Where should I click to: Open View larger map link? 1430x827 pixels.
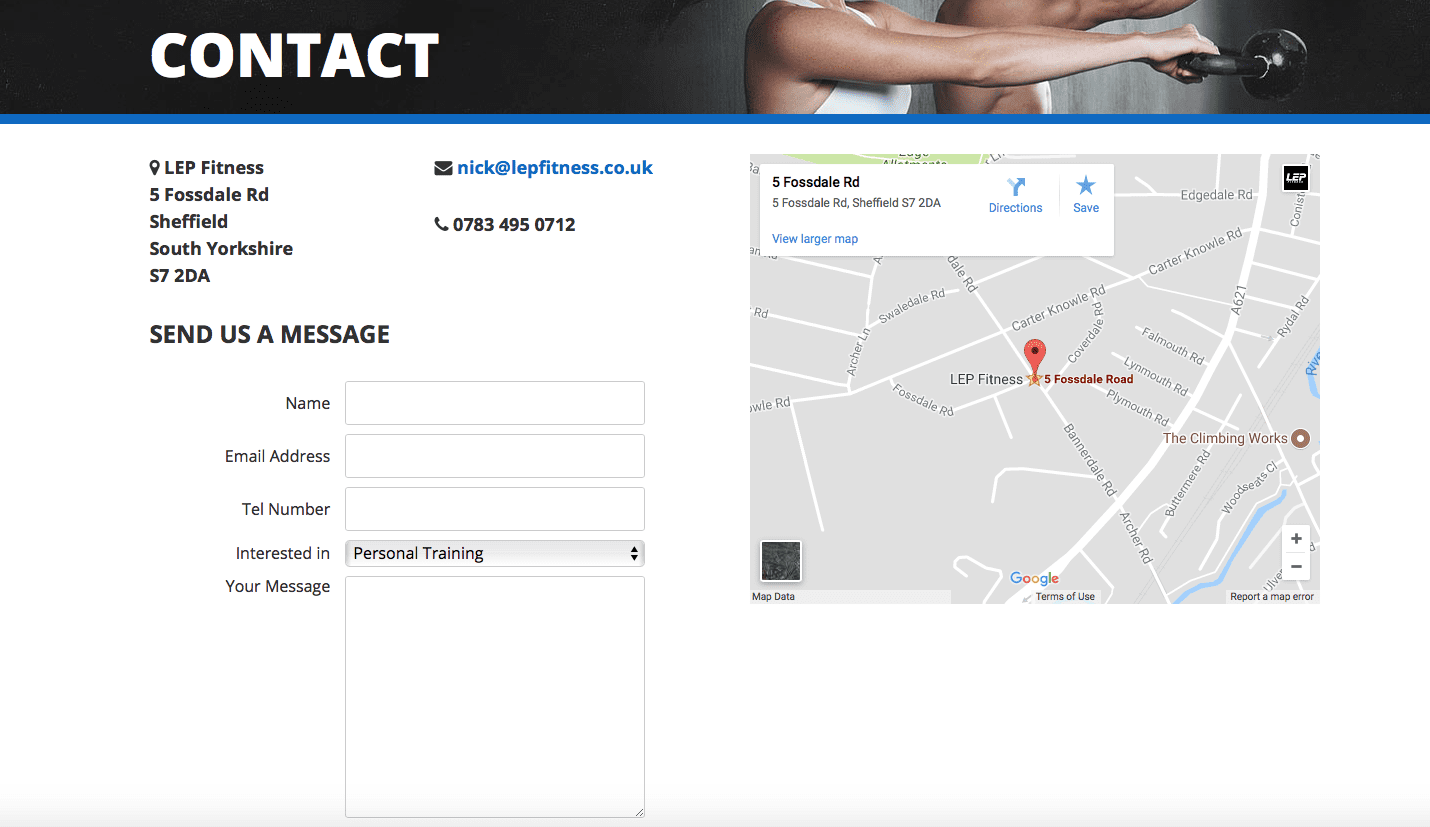click(x=815, y=239)
